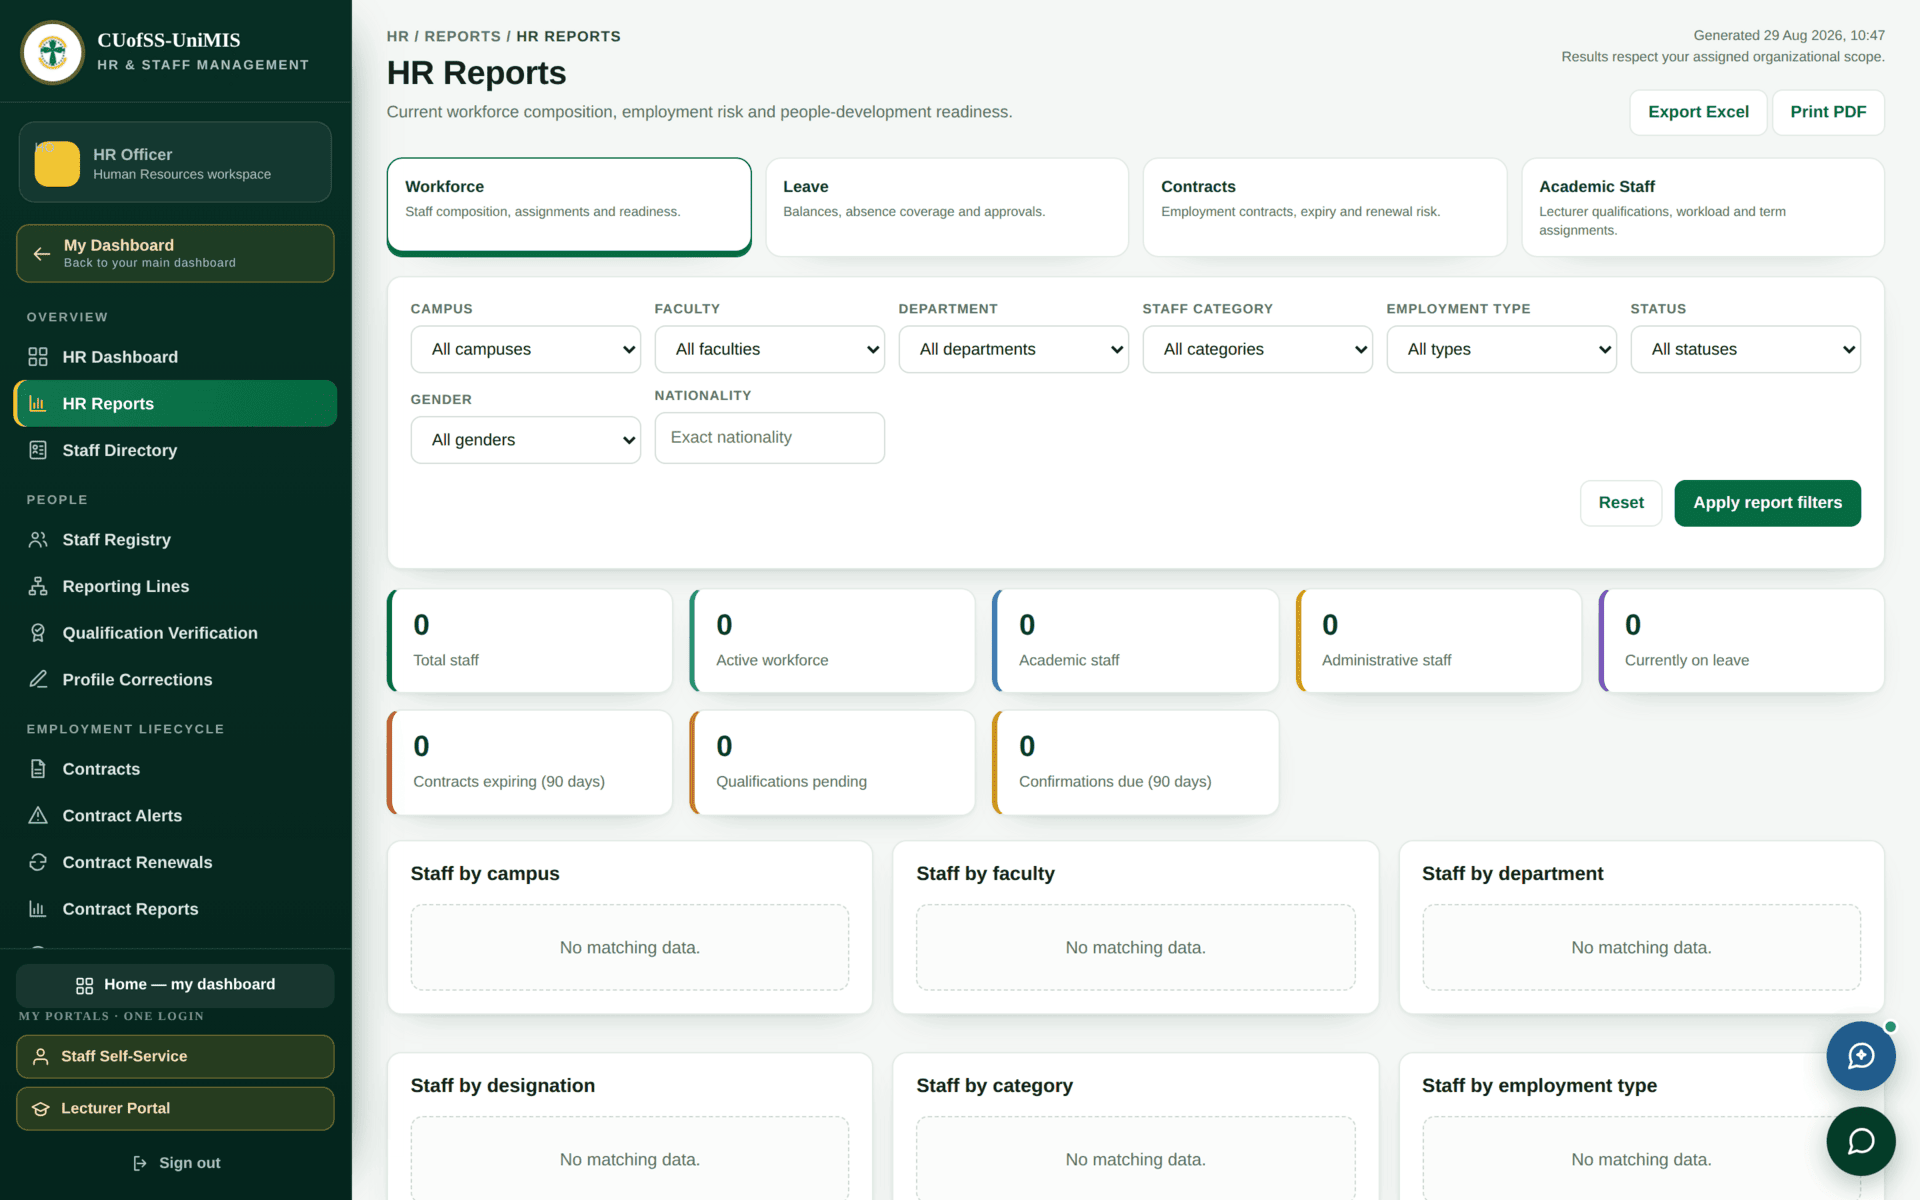Click the Profile Corrections pencil icon
This screenshot has height=1200, width=1920.
click(38, 680)
